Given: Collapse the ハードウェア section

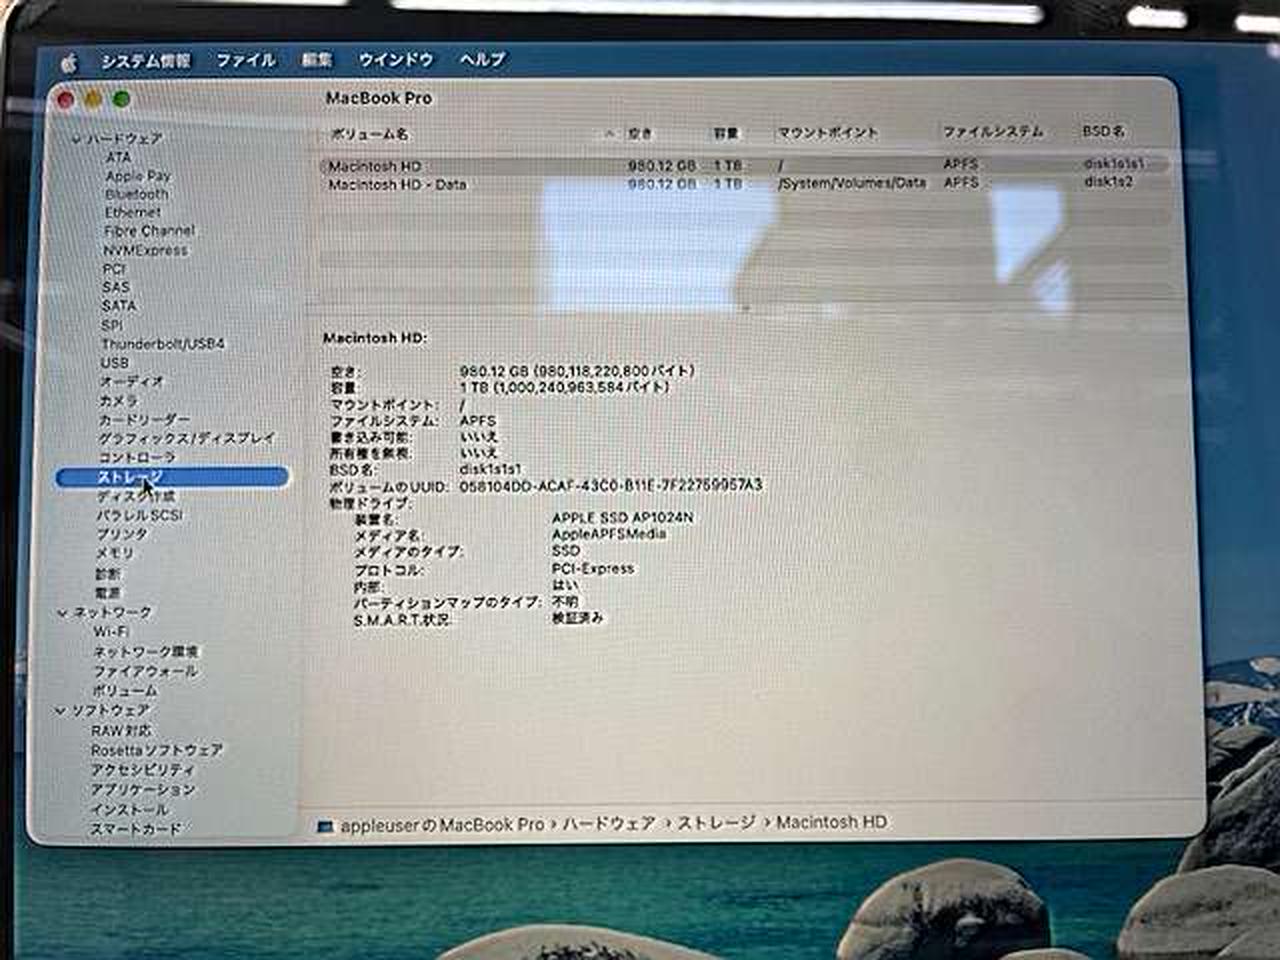Looking at the screenshot, I should 76,139.
